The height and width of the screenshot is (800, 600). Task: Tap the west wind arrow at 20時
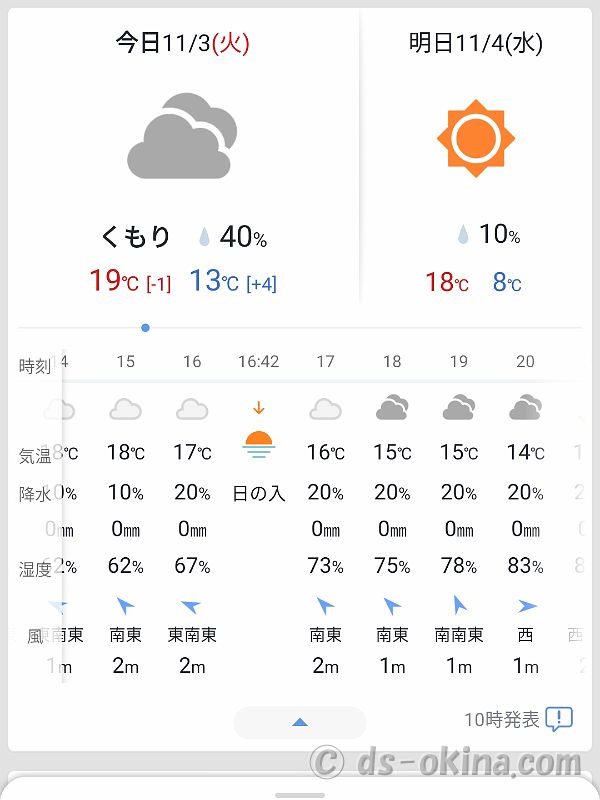tap(527, 606)
